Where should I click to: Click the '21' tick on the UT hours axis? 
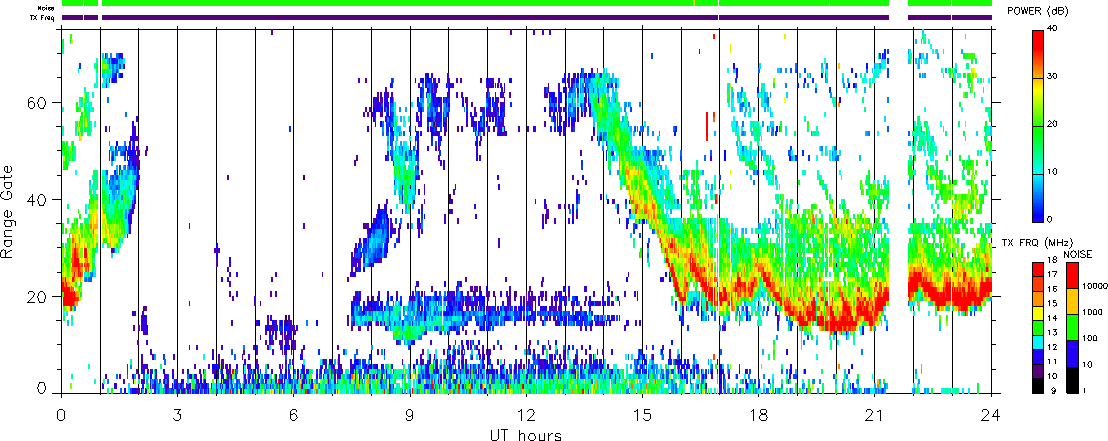point(875,414)
